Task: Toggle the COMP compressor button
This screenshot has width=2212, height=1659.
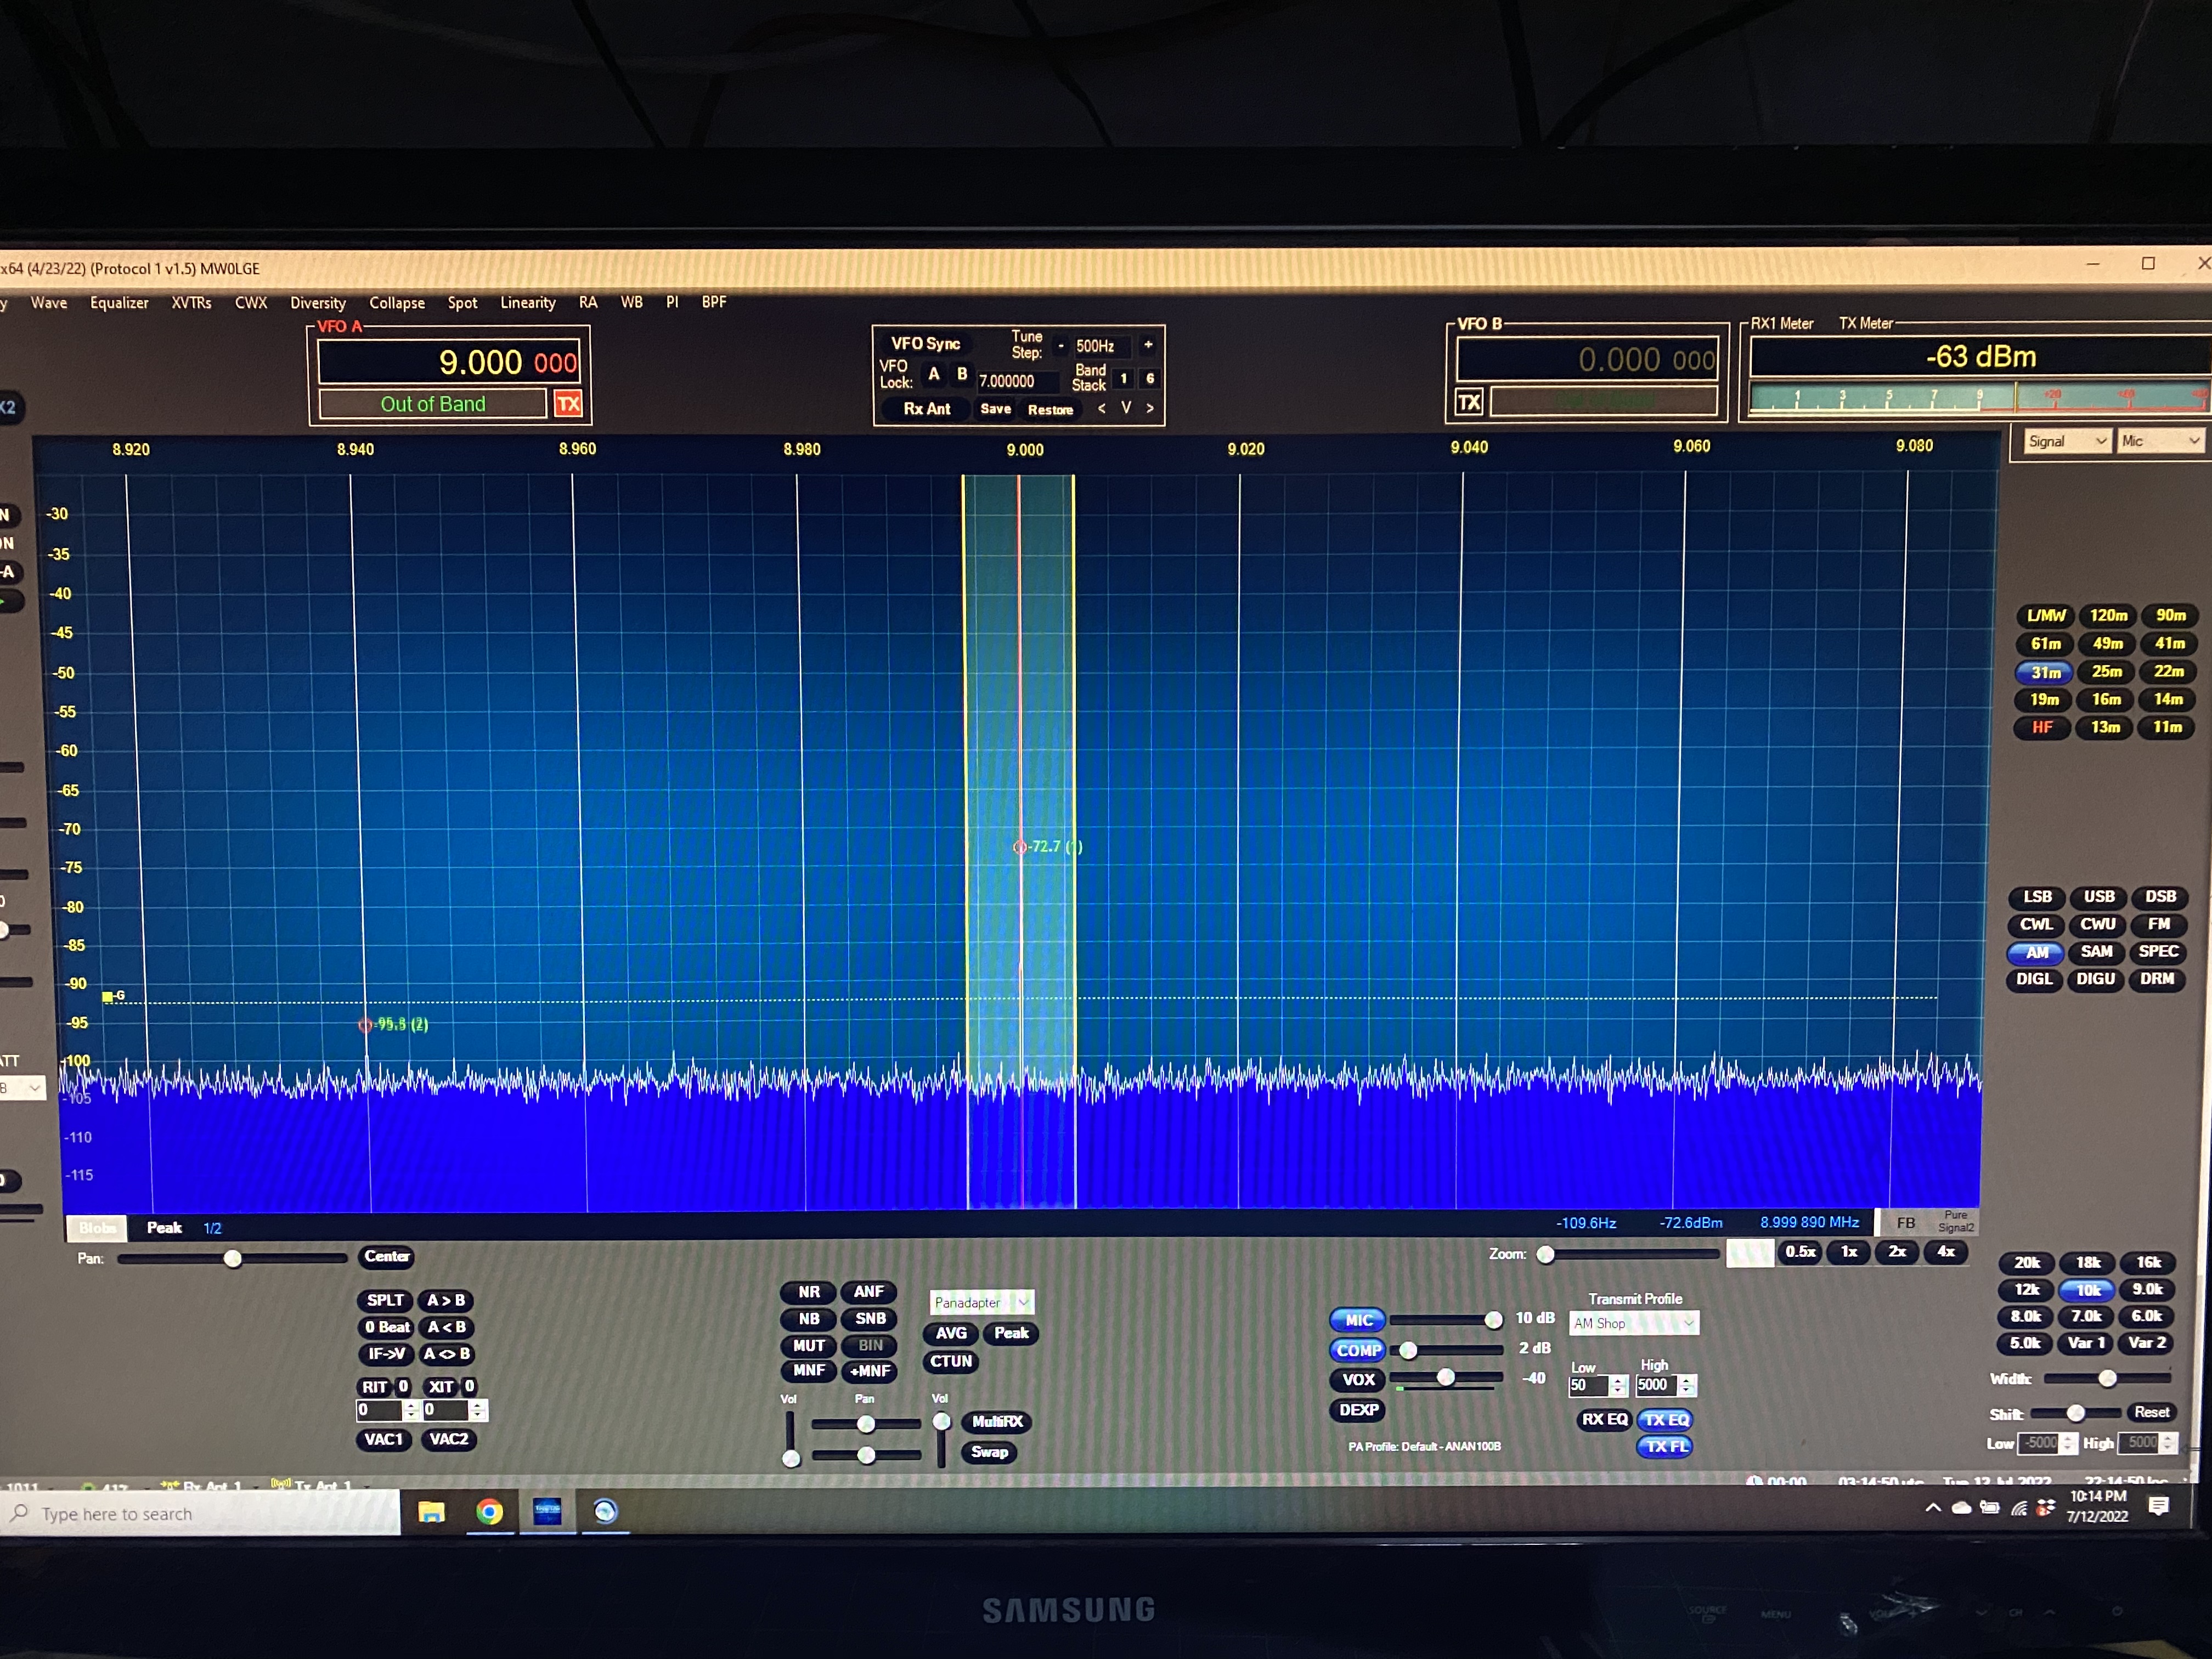Action: (1358, 1350)
